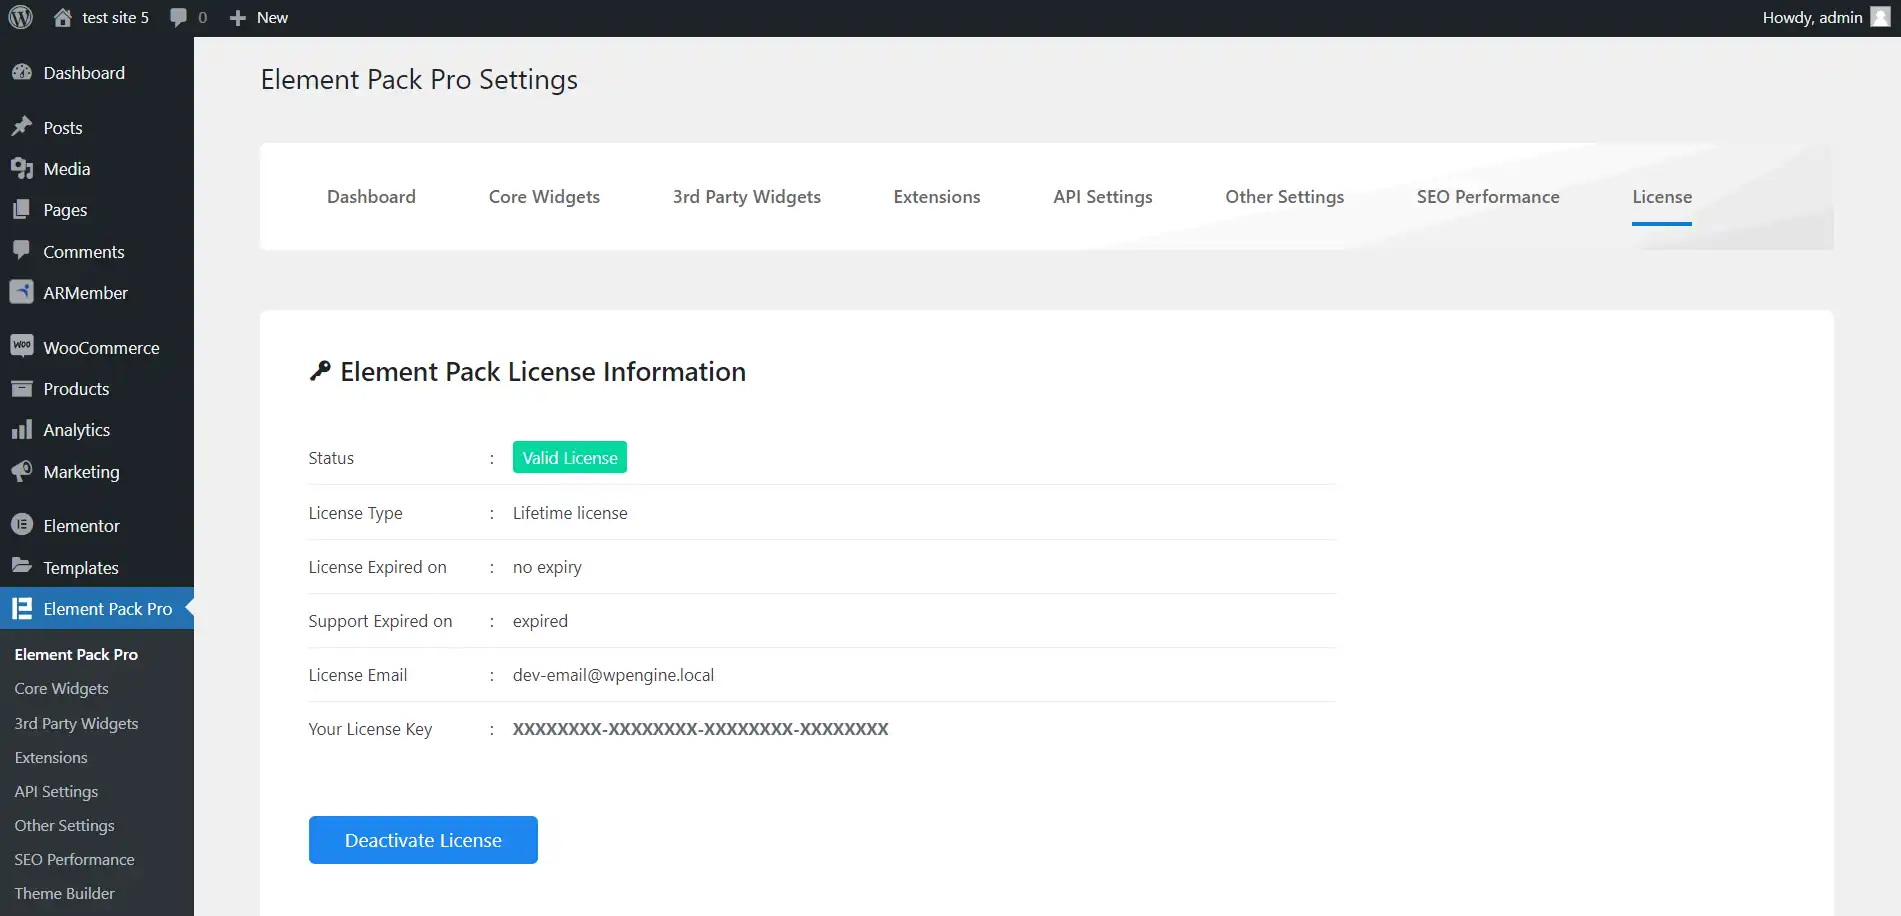Click the Pages icon in sidebar
The height and width of the screenshot is (916, 1901).
(22, 209)
